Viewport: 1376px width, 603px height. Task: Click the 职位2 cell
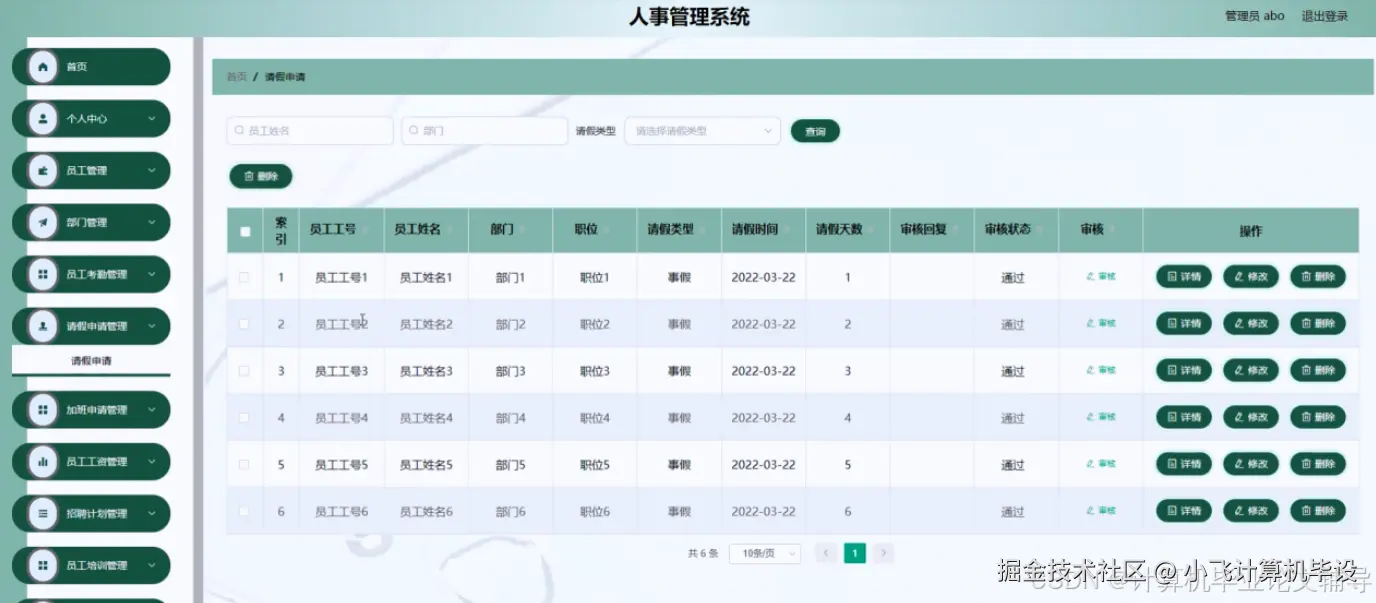click(x=595, y=325)
